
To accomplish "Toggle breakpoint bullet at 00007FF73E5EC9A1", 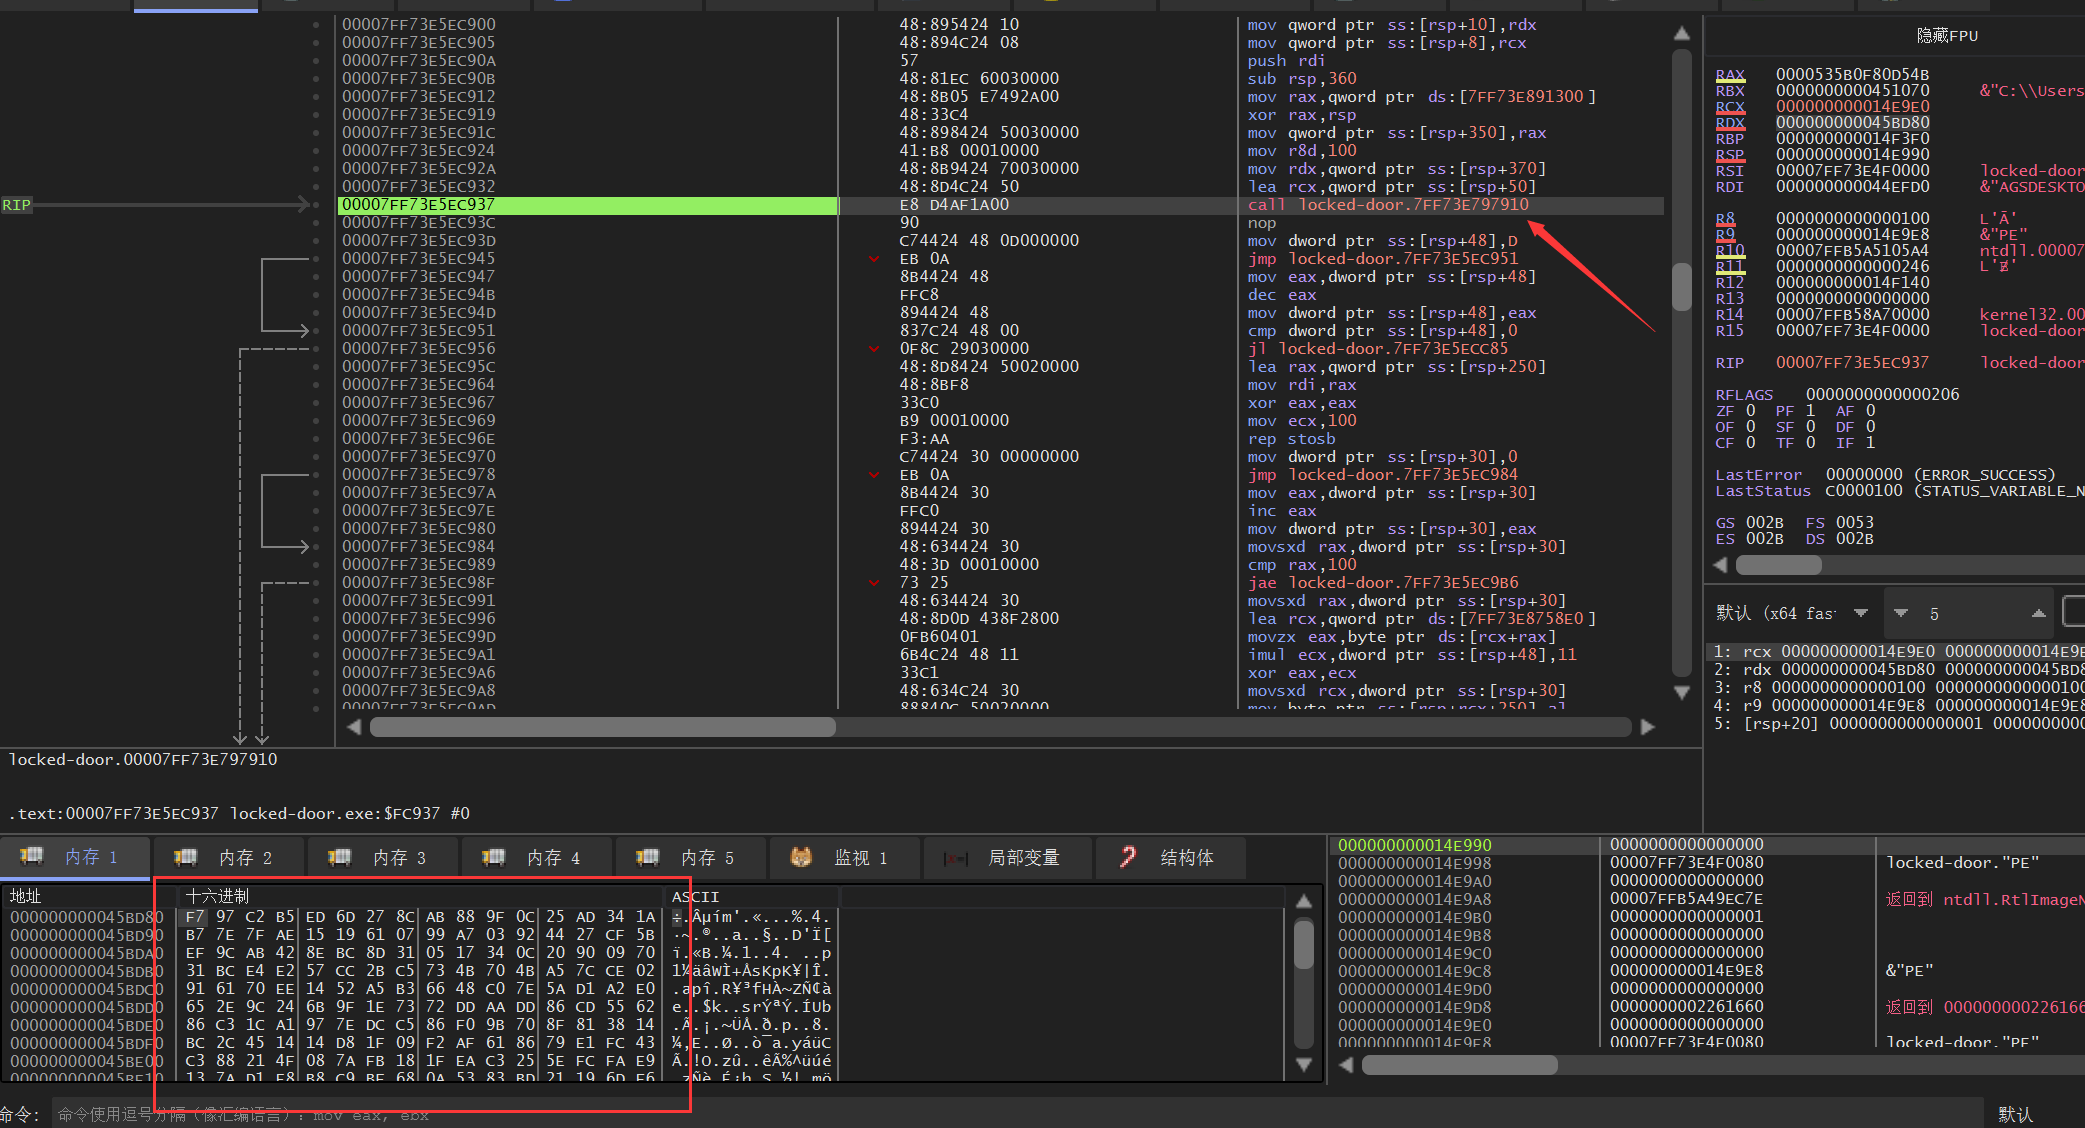I will click(x=316, y=655).
